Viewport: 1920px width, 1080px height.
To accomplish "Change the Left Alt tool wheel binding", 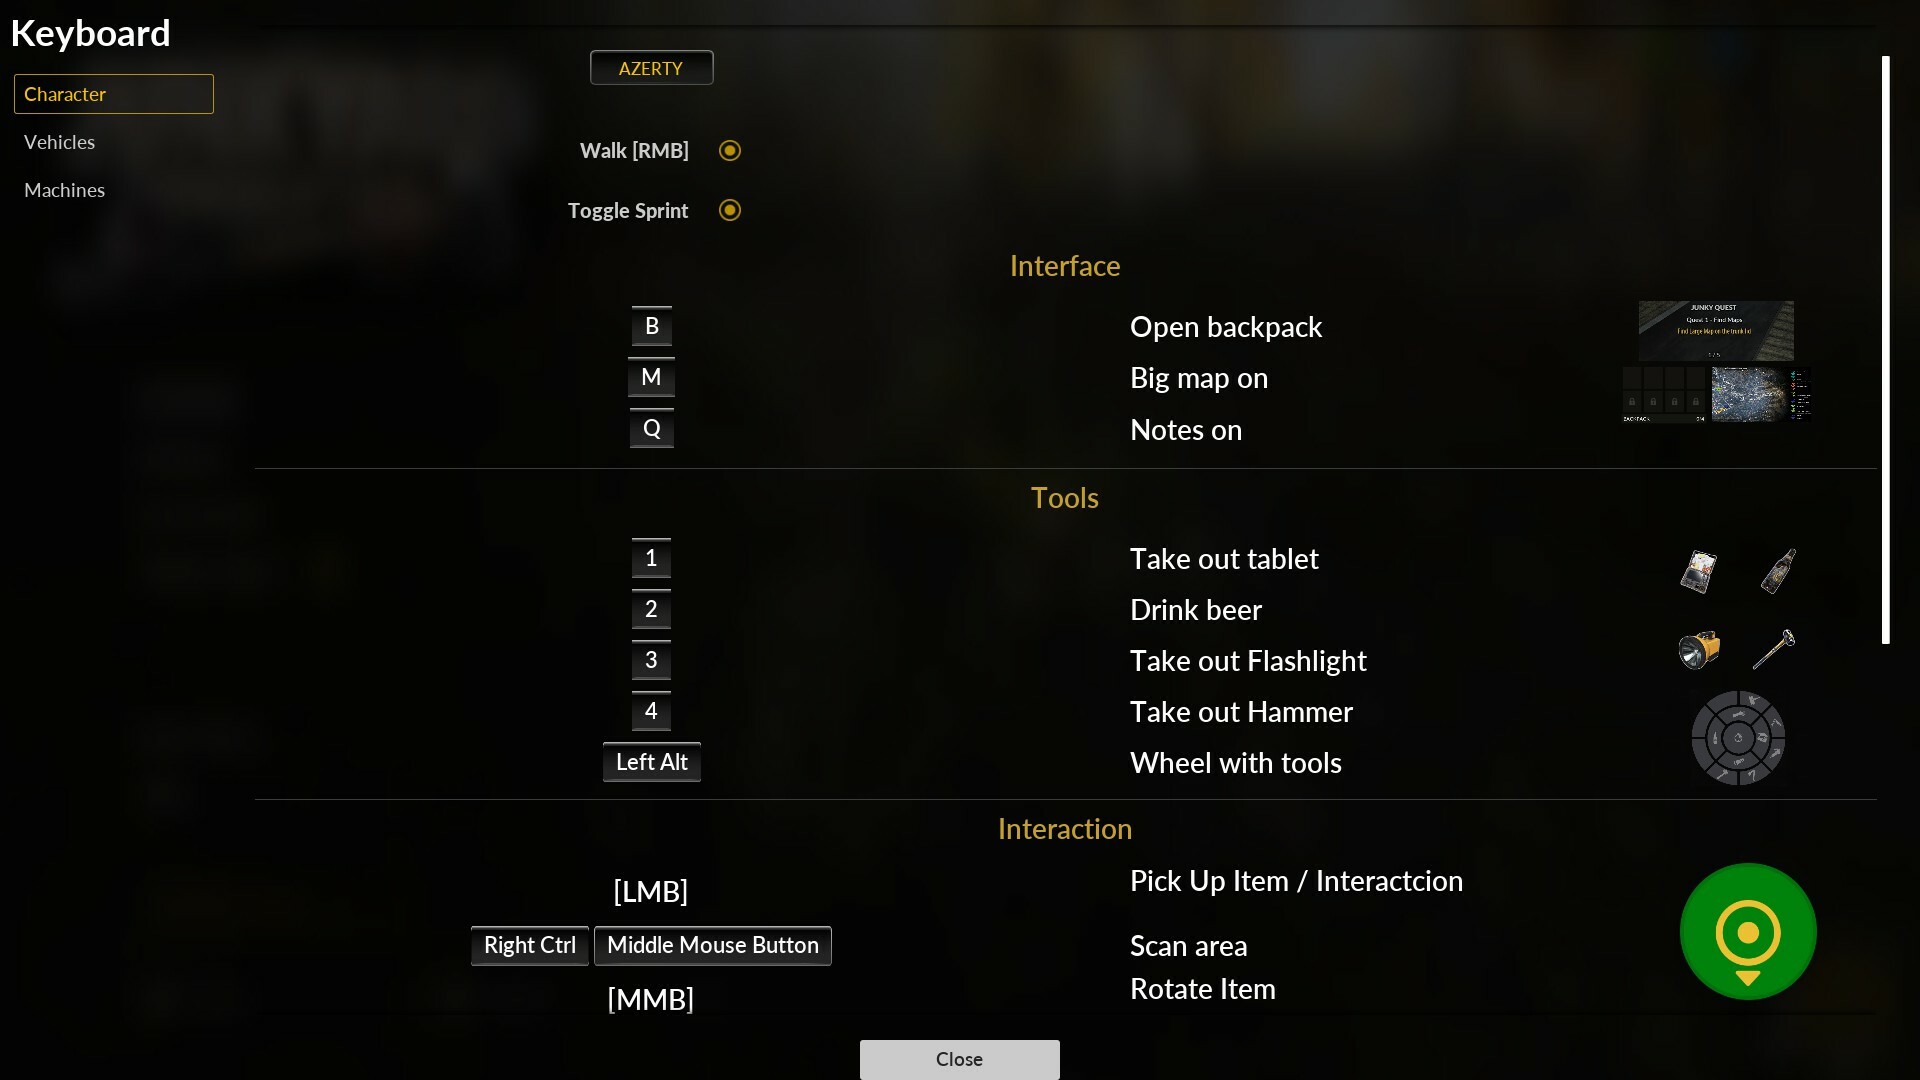I will click(x=651, y=762).
